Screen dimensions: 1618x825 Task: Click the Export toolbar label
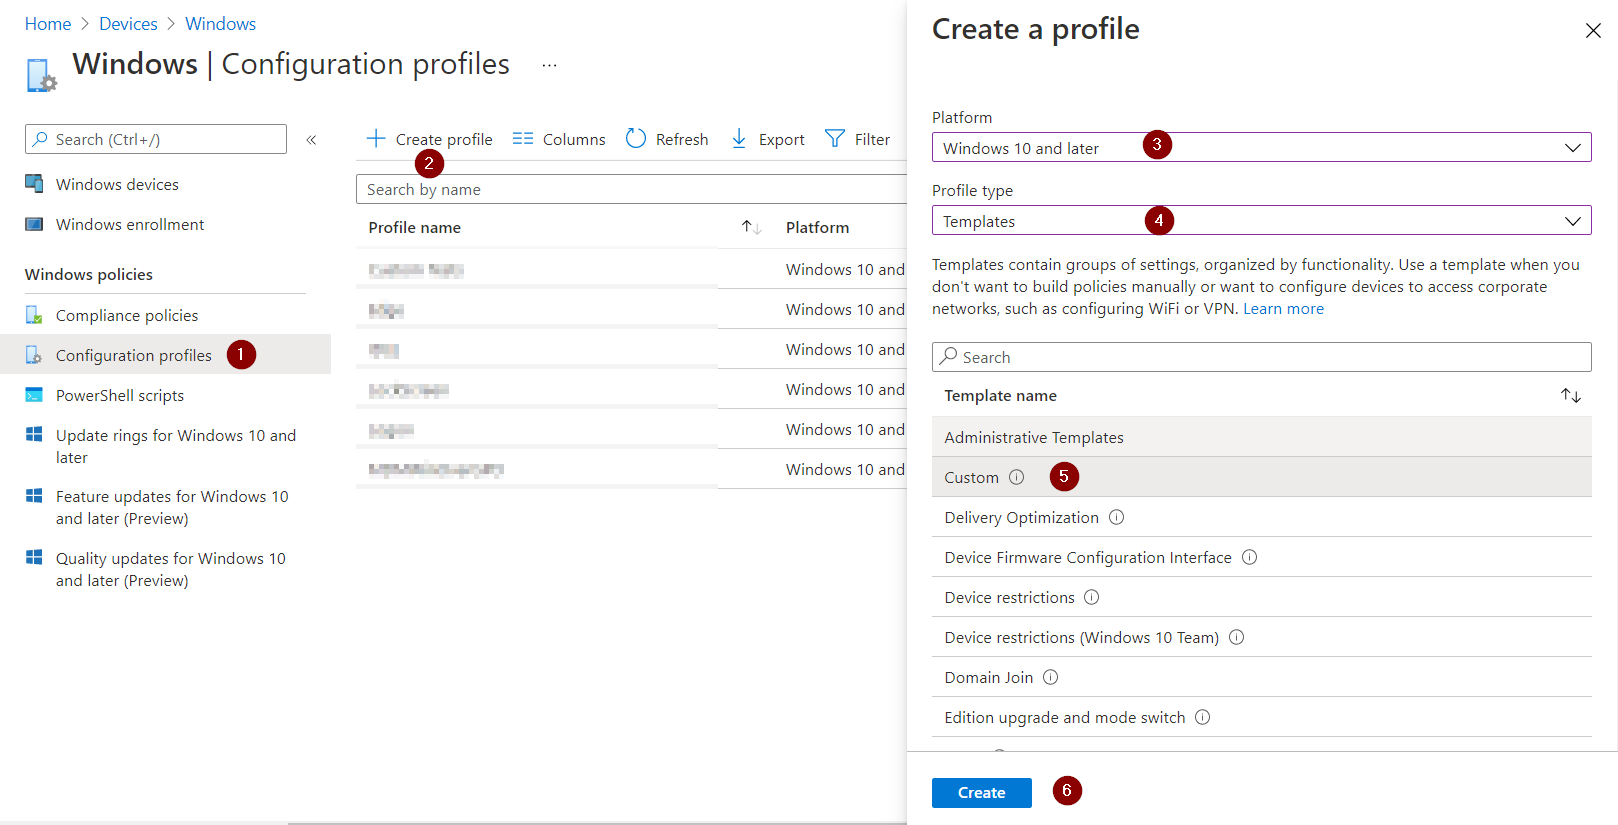click(x=782, y=139)
